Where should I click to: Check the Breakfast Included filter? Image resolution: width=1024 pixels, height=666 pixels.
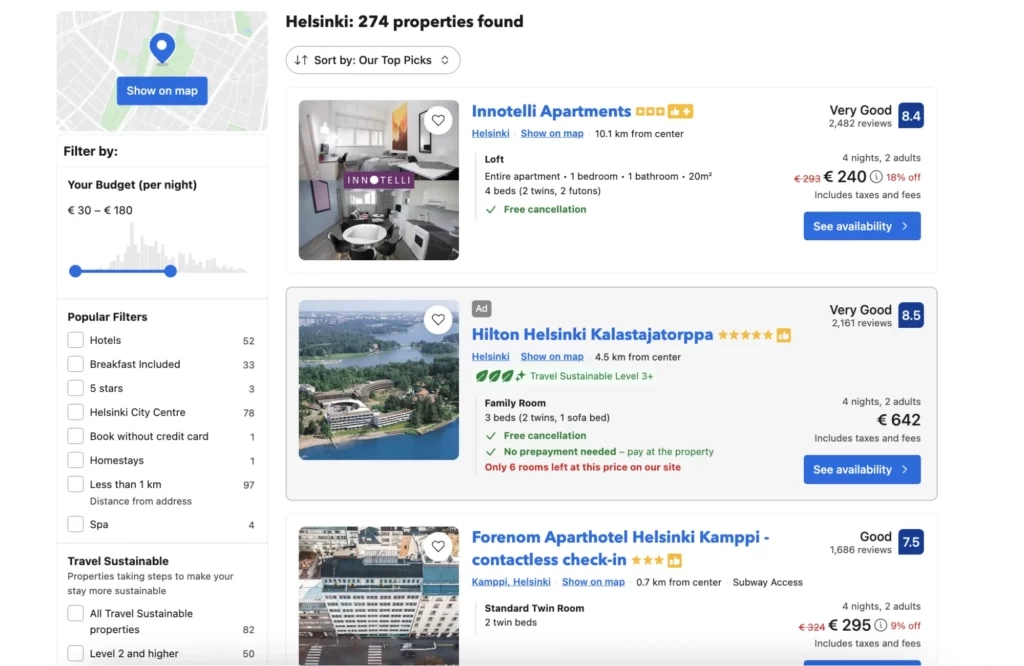[x=76, y=364]
